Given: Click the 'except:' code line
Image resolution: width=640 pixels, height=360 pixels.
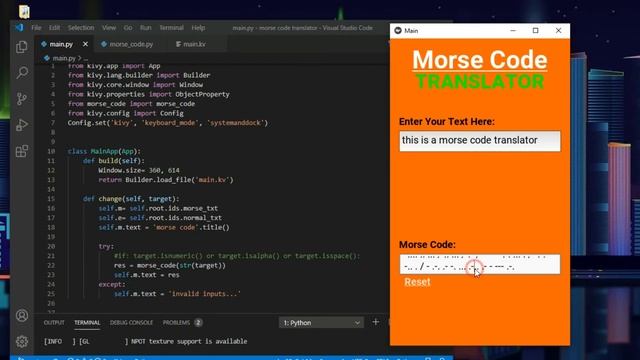Looking at the screenshot, I should [x=112, y=284].
